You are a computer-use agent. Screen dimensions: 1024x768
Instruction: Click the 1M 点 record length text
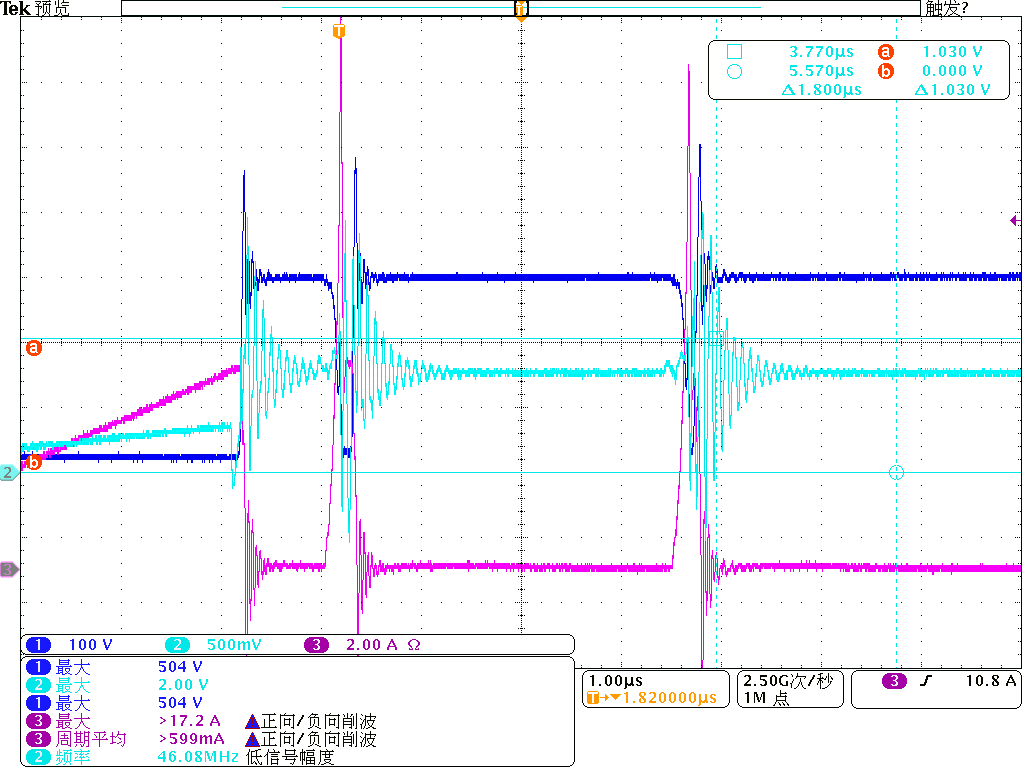(x=766, y=698)
